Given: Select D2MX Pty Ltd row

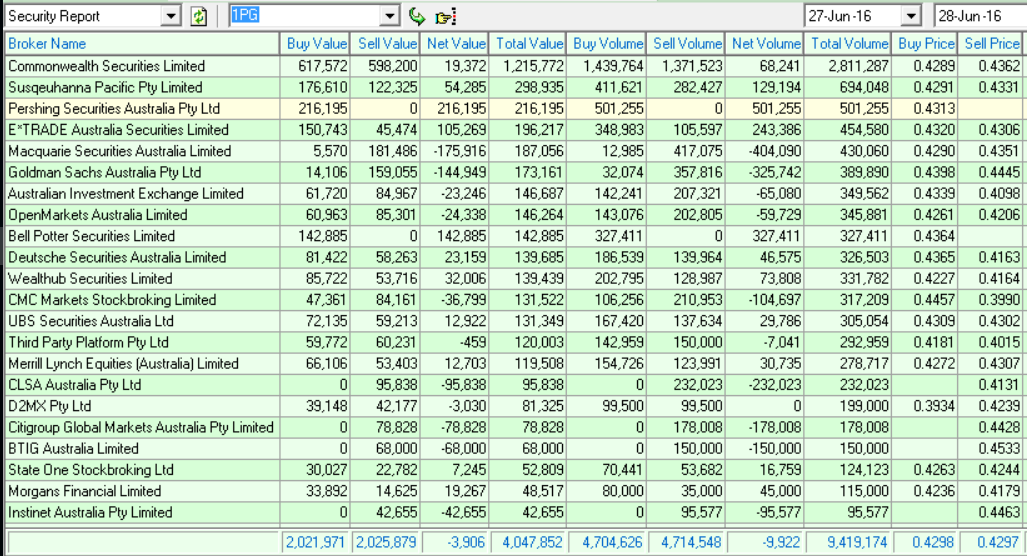Looking at the screenshot, I should pyautogui.click(x=514, y=406).
